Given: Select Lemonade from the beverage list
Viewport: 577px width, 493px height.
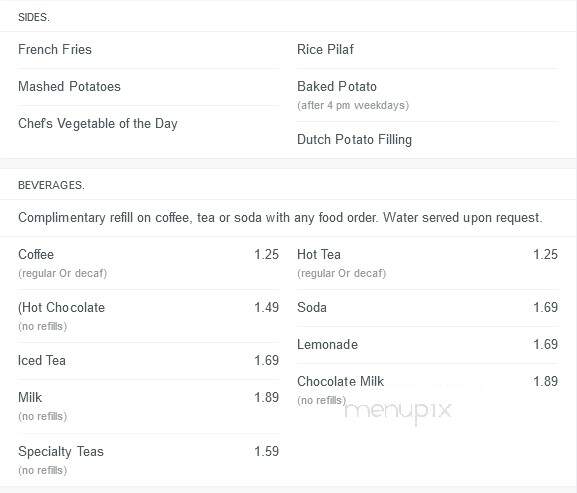Looking at the screenshot, I should pyautogui.click(x=327, y=345).
